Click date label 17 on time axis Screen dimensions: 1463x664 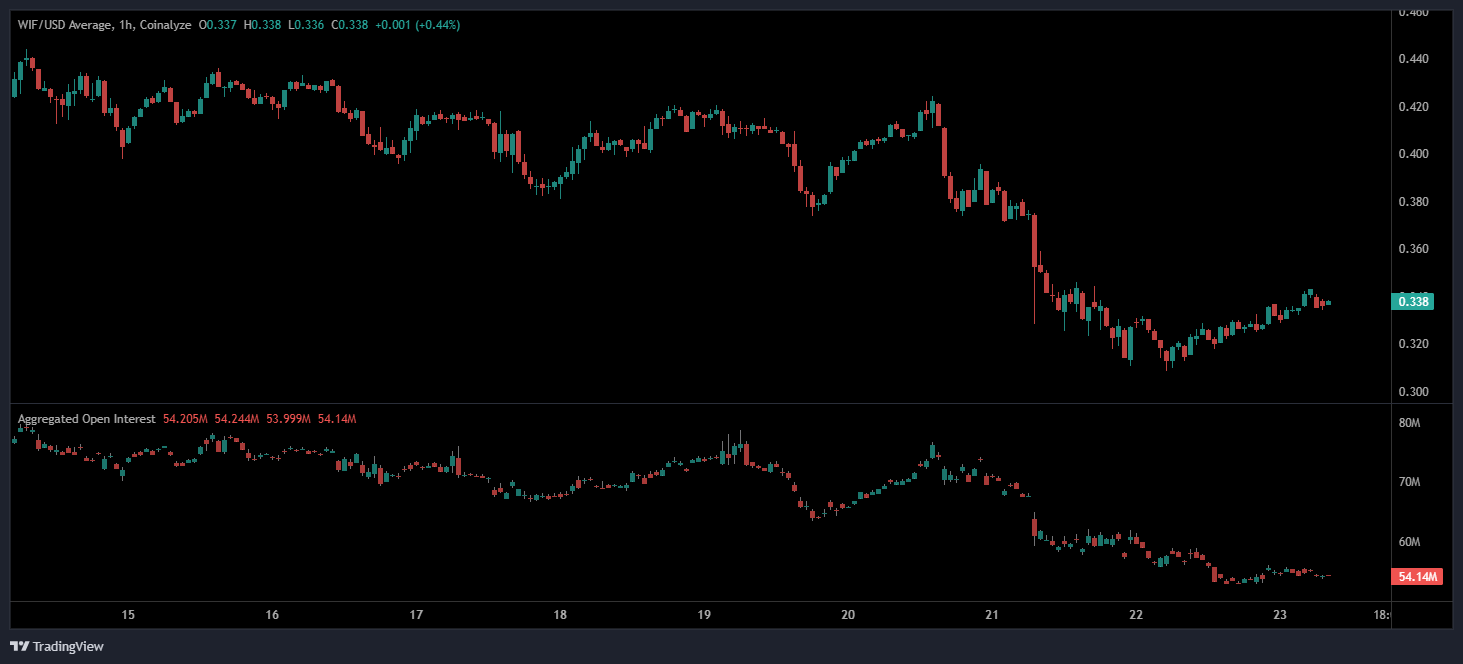pyautogui.click(x=416, y=615)
